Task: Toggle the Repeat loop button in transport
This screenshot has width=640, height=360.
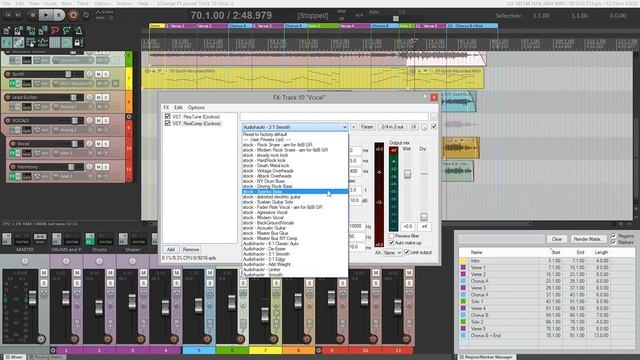Action: (x=86, y=15)
